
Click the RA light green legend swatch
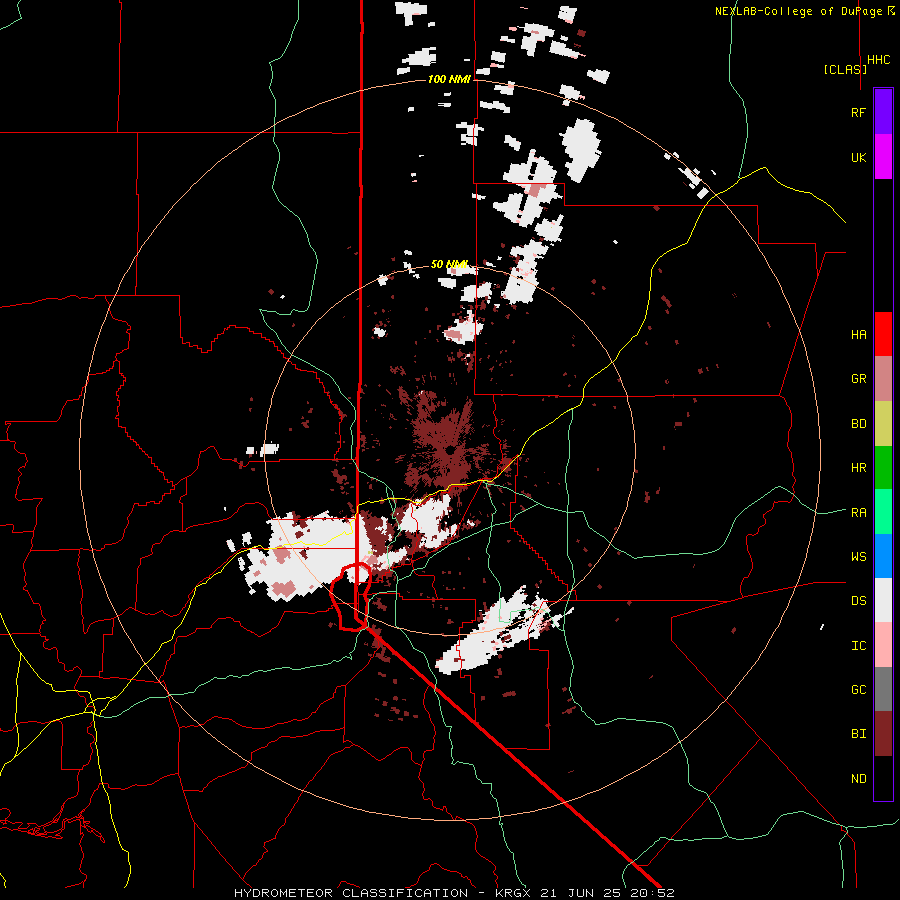coord(883,512)
